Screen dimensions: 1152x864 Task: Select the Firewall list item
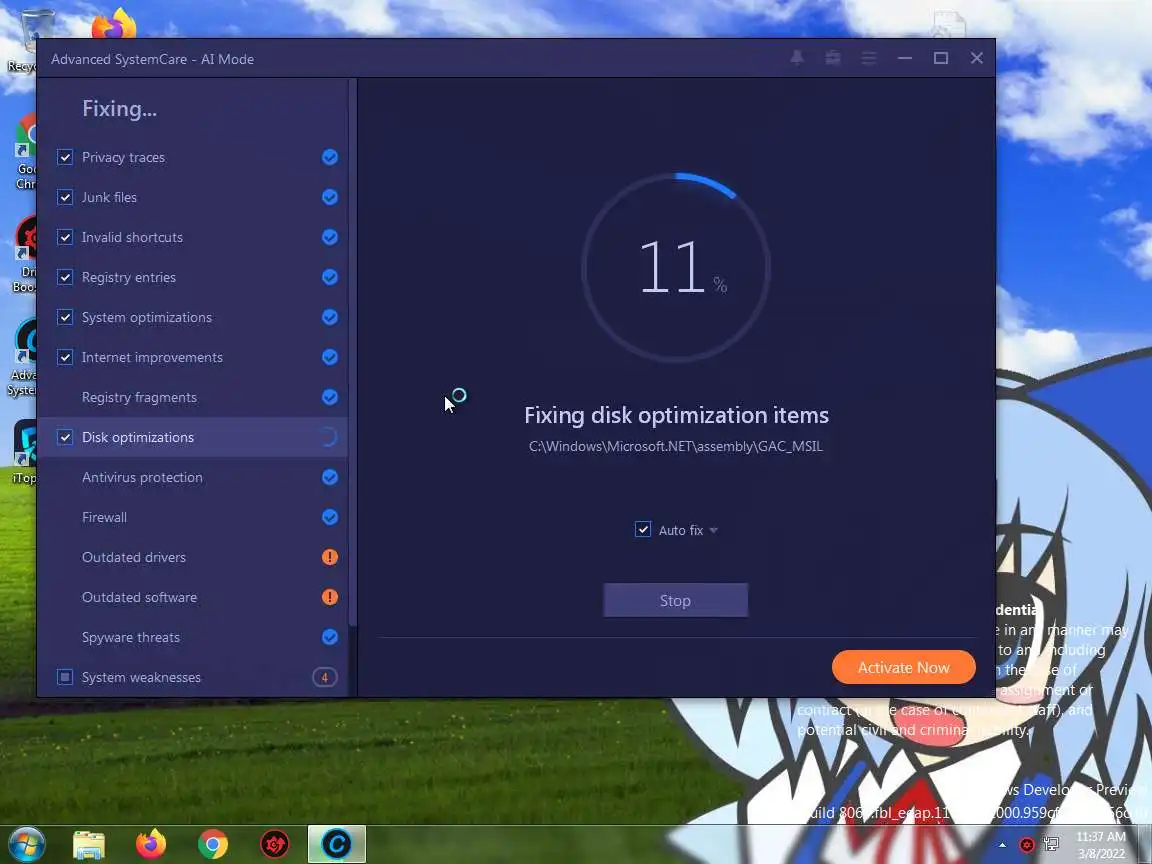192,517
